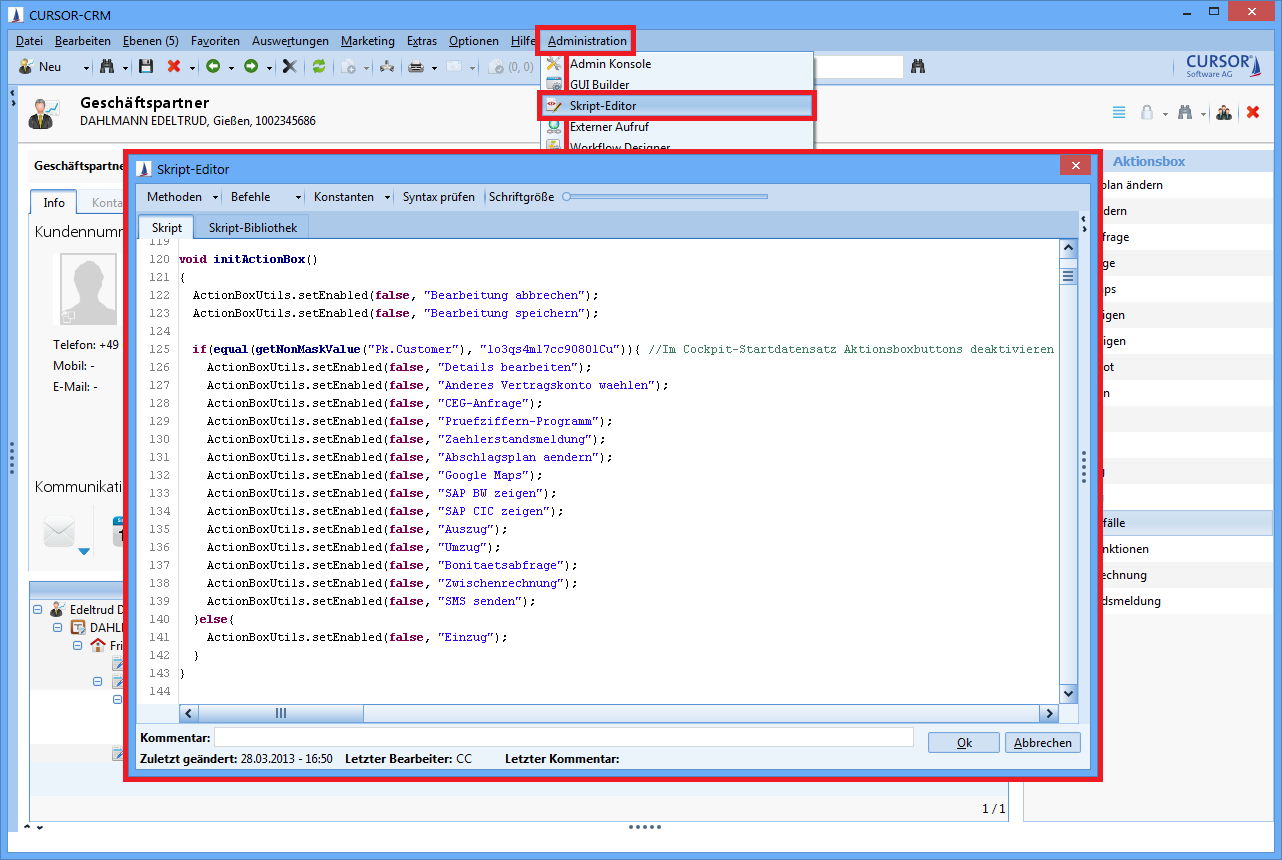Click the save floppy disk toolbar icon
1282x860 pixels.
[146, 67]
